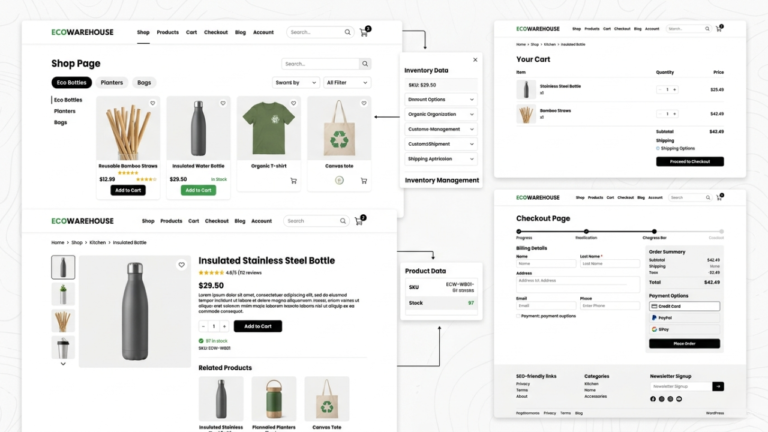Click the minus quantity button on product page
This screenshot has height=432, width=768.
coord(204,326)
